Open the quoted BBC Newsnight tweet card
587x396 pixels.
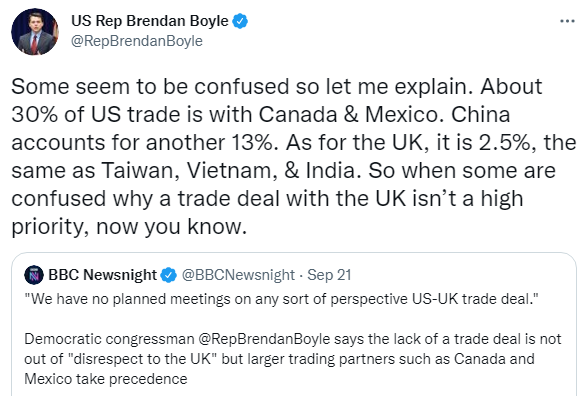[294, 325]
